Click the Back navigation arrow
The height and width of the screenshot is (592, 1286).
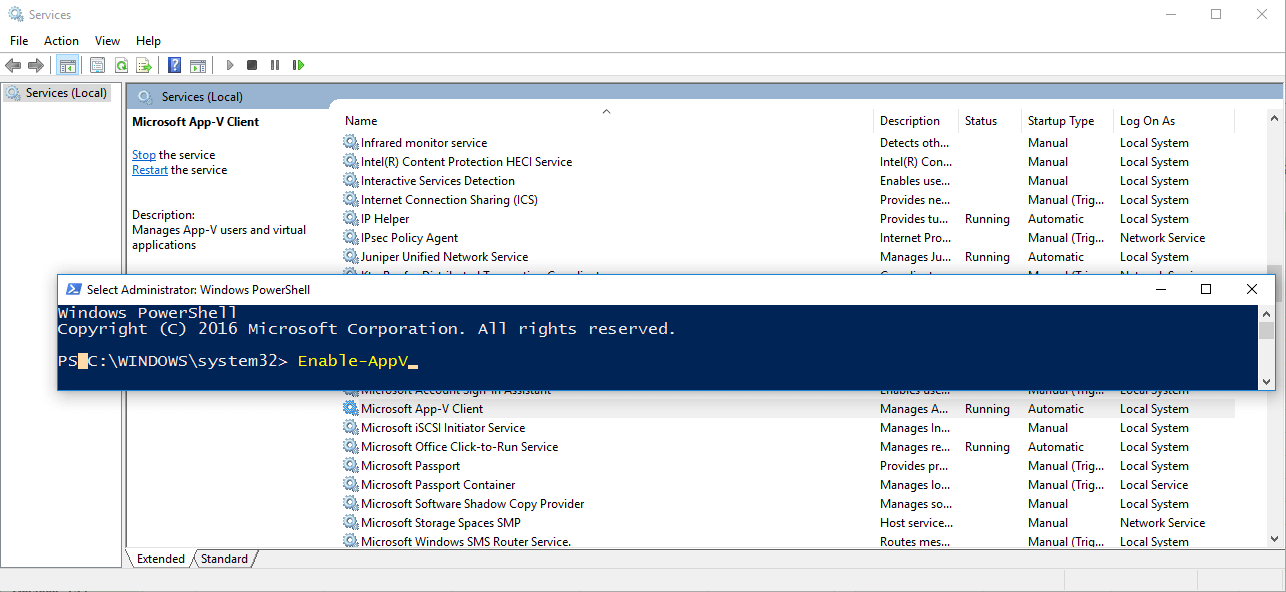pos(13,65)
